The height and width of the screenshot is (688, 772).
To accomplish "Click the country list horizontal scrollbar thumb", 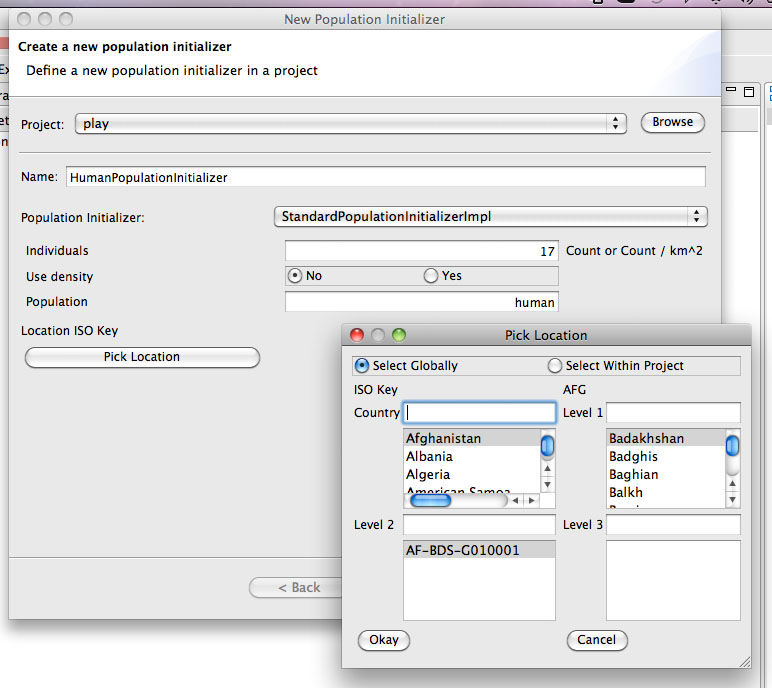I will coord(430,500).
